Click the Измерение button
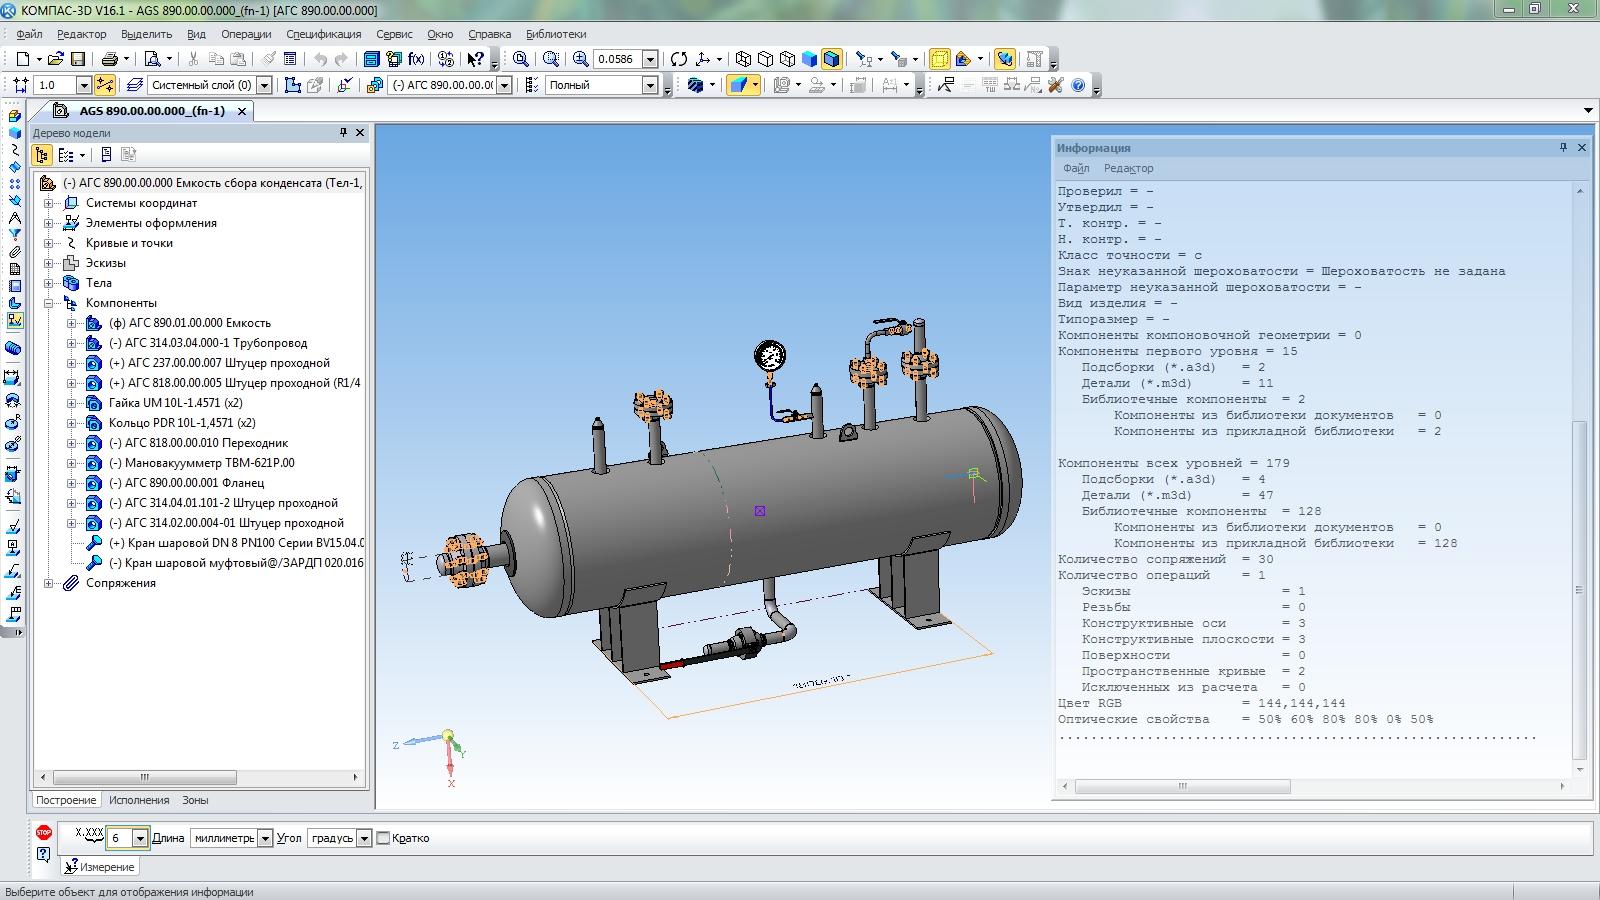Image resolution: width=1600 pixels, height=900 pixels. pyautogui.click(x=100, y=867)
